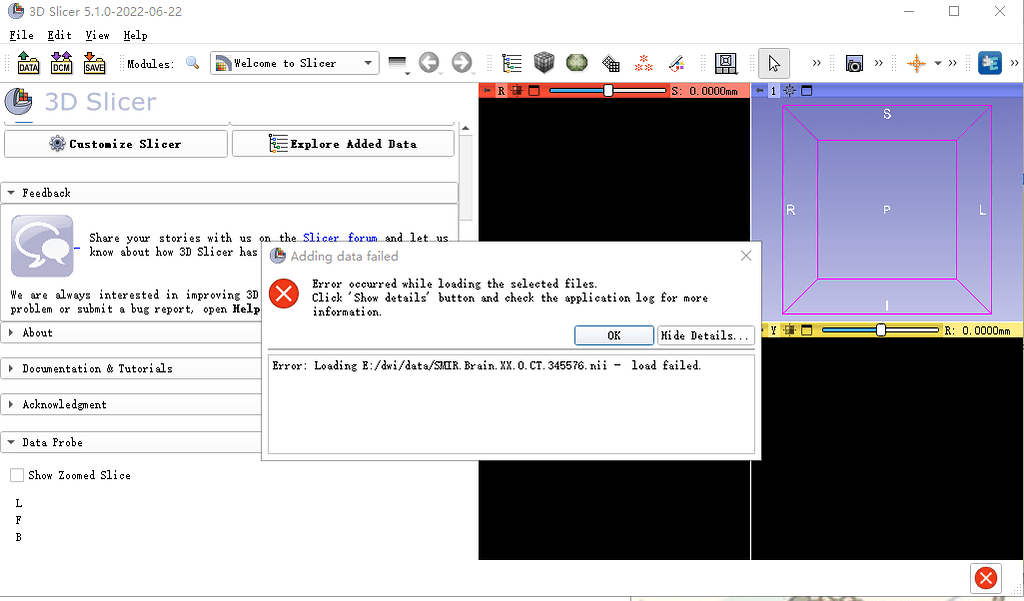Viewport: 1024px width, 601px height.
Task: Open the File menu
Action: click(20, 35)
